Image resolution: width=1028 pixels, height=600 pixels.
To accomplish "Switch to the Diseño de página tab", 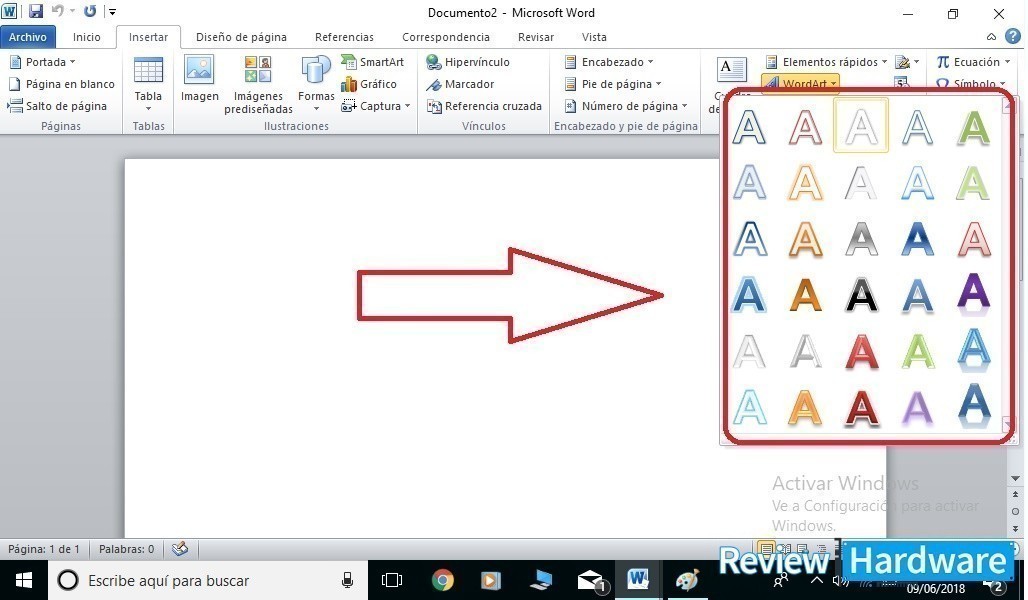I will 241,37.
